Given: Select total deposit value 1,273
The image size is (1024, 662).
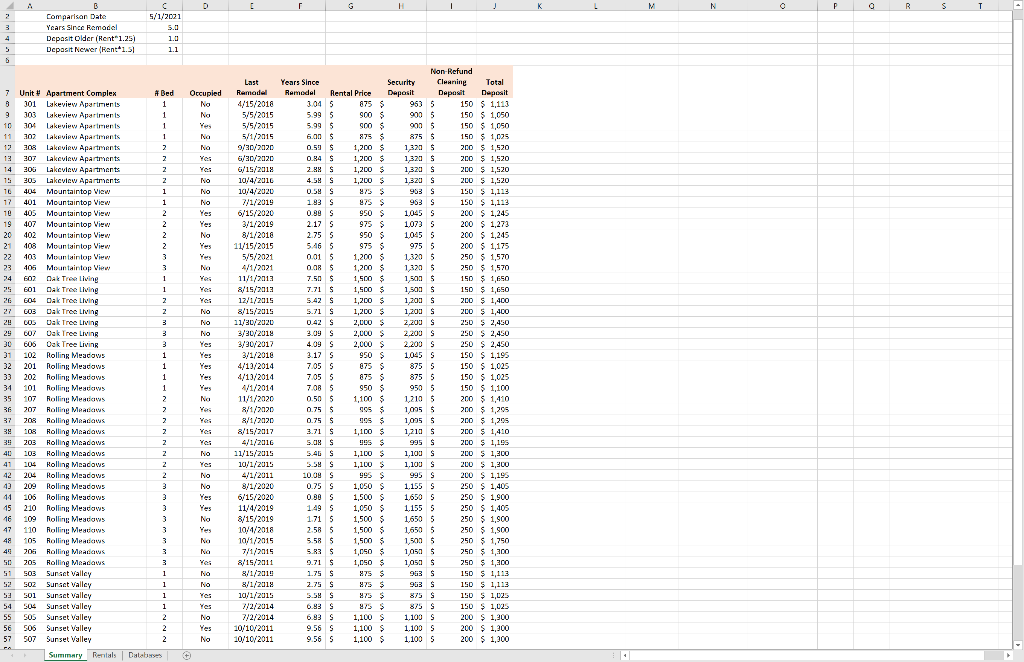Looking at the screenshot, I should pos(495,224).
